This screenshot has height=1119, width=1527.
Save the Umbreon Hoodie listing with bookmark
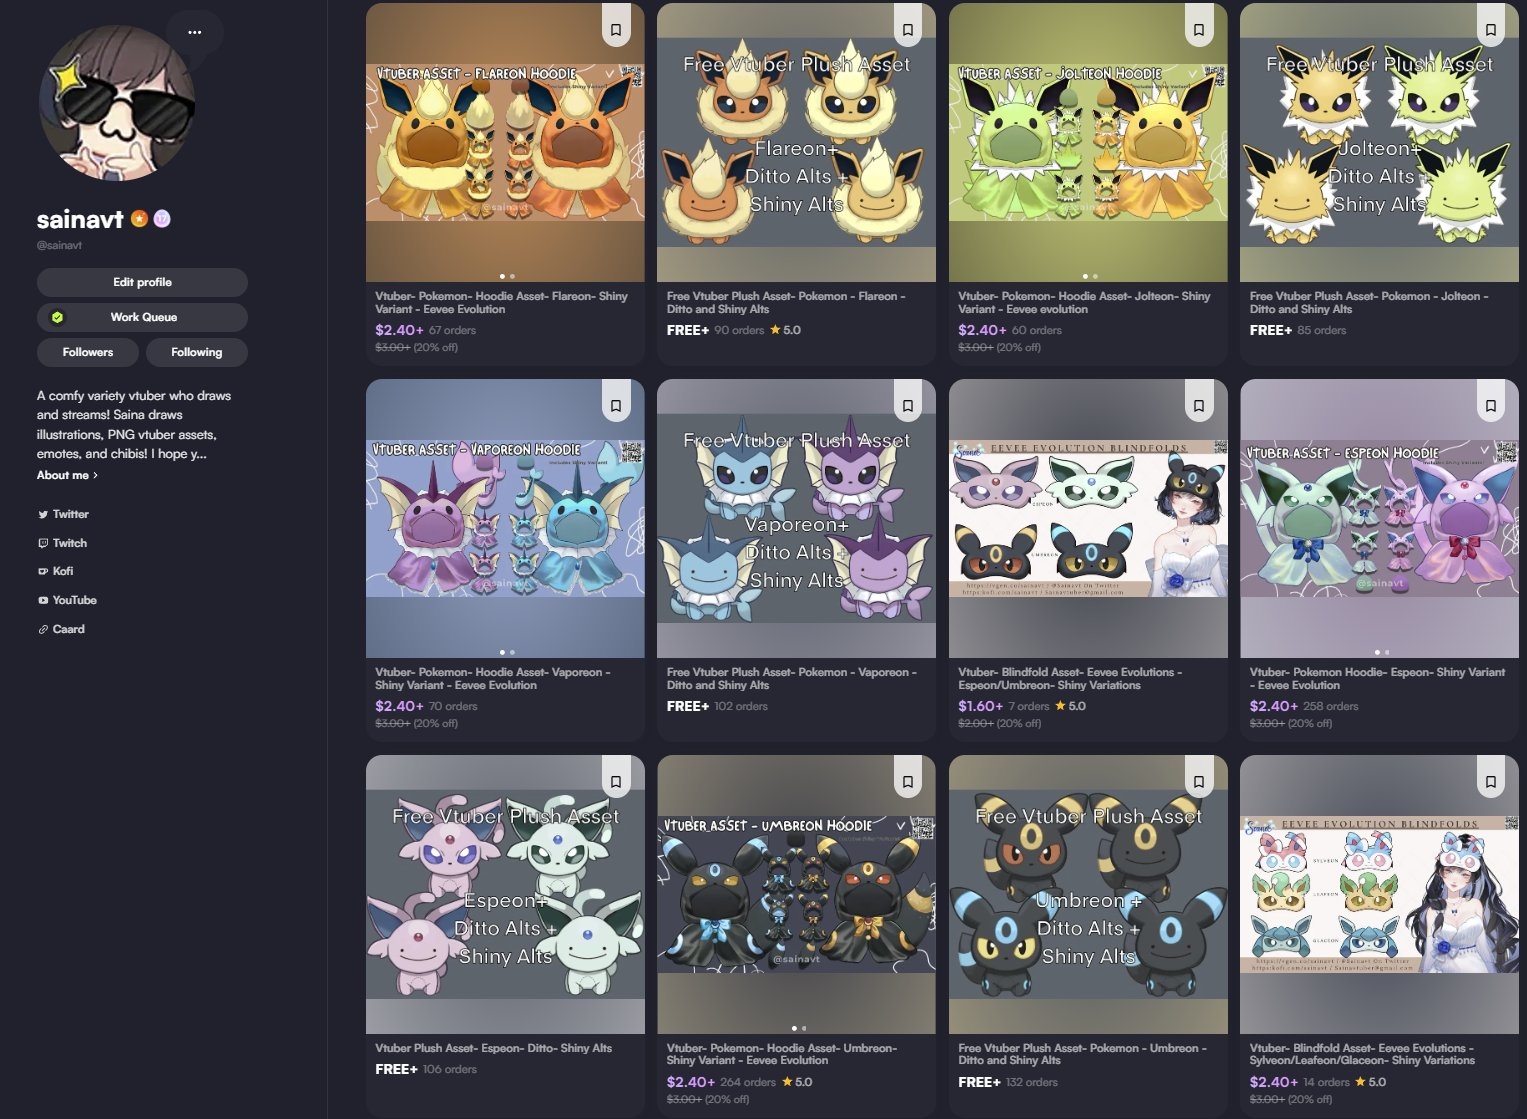908,782
